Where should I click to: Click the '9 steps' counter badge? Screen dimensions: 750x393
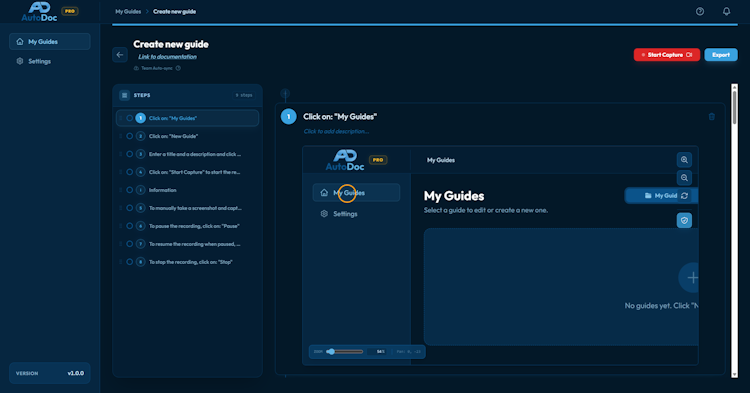[x=244, y=95]
